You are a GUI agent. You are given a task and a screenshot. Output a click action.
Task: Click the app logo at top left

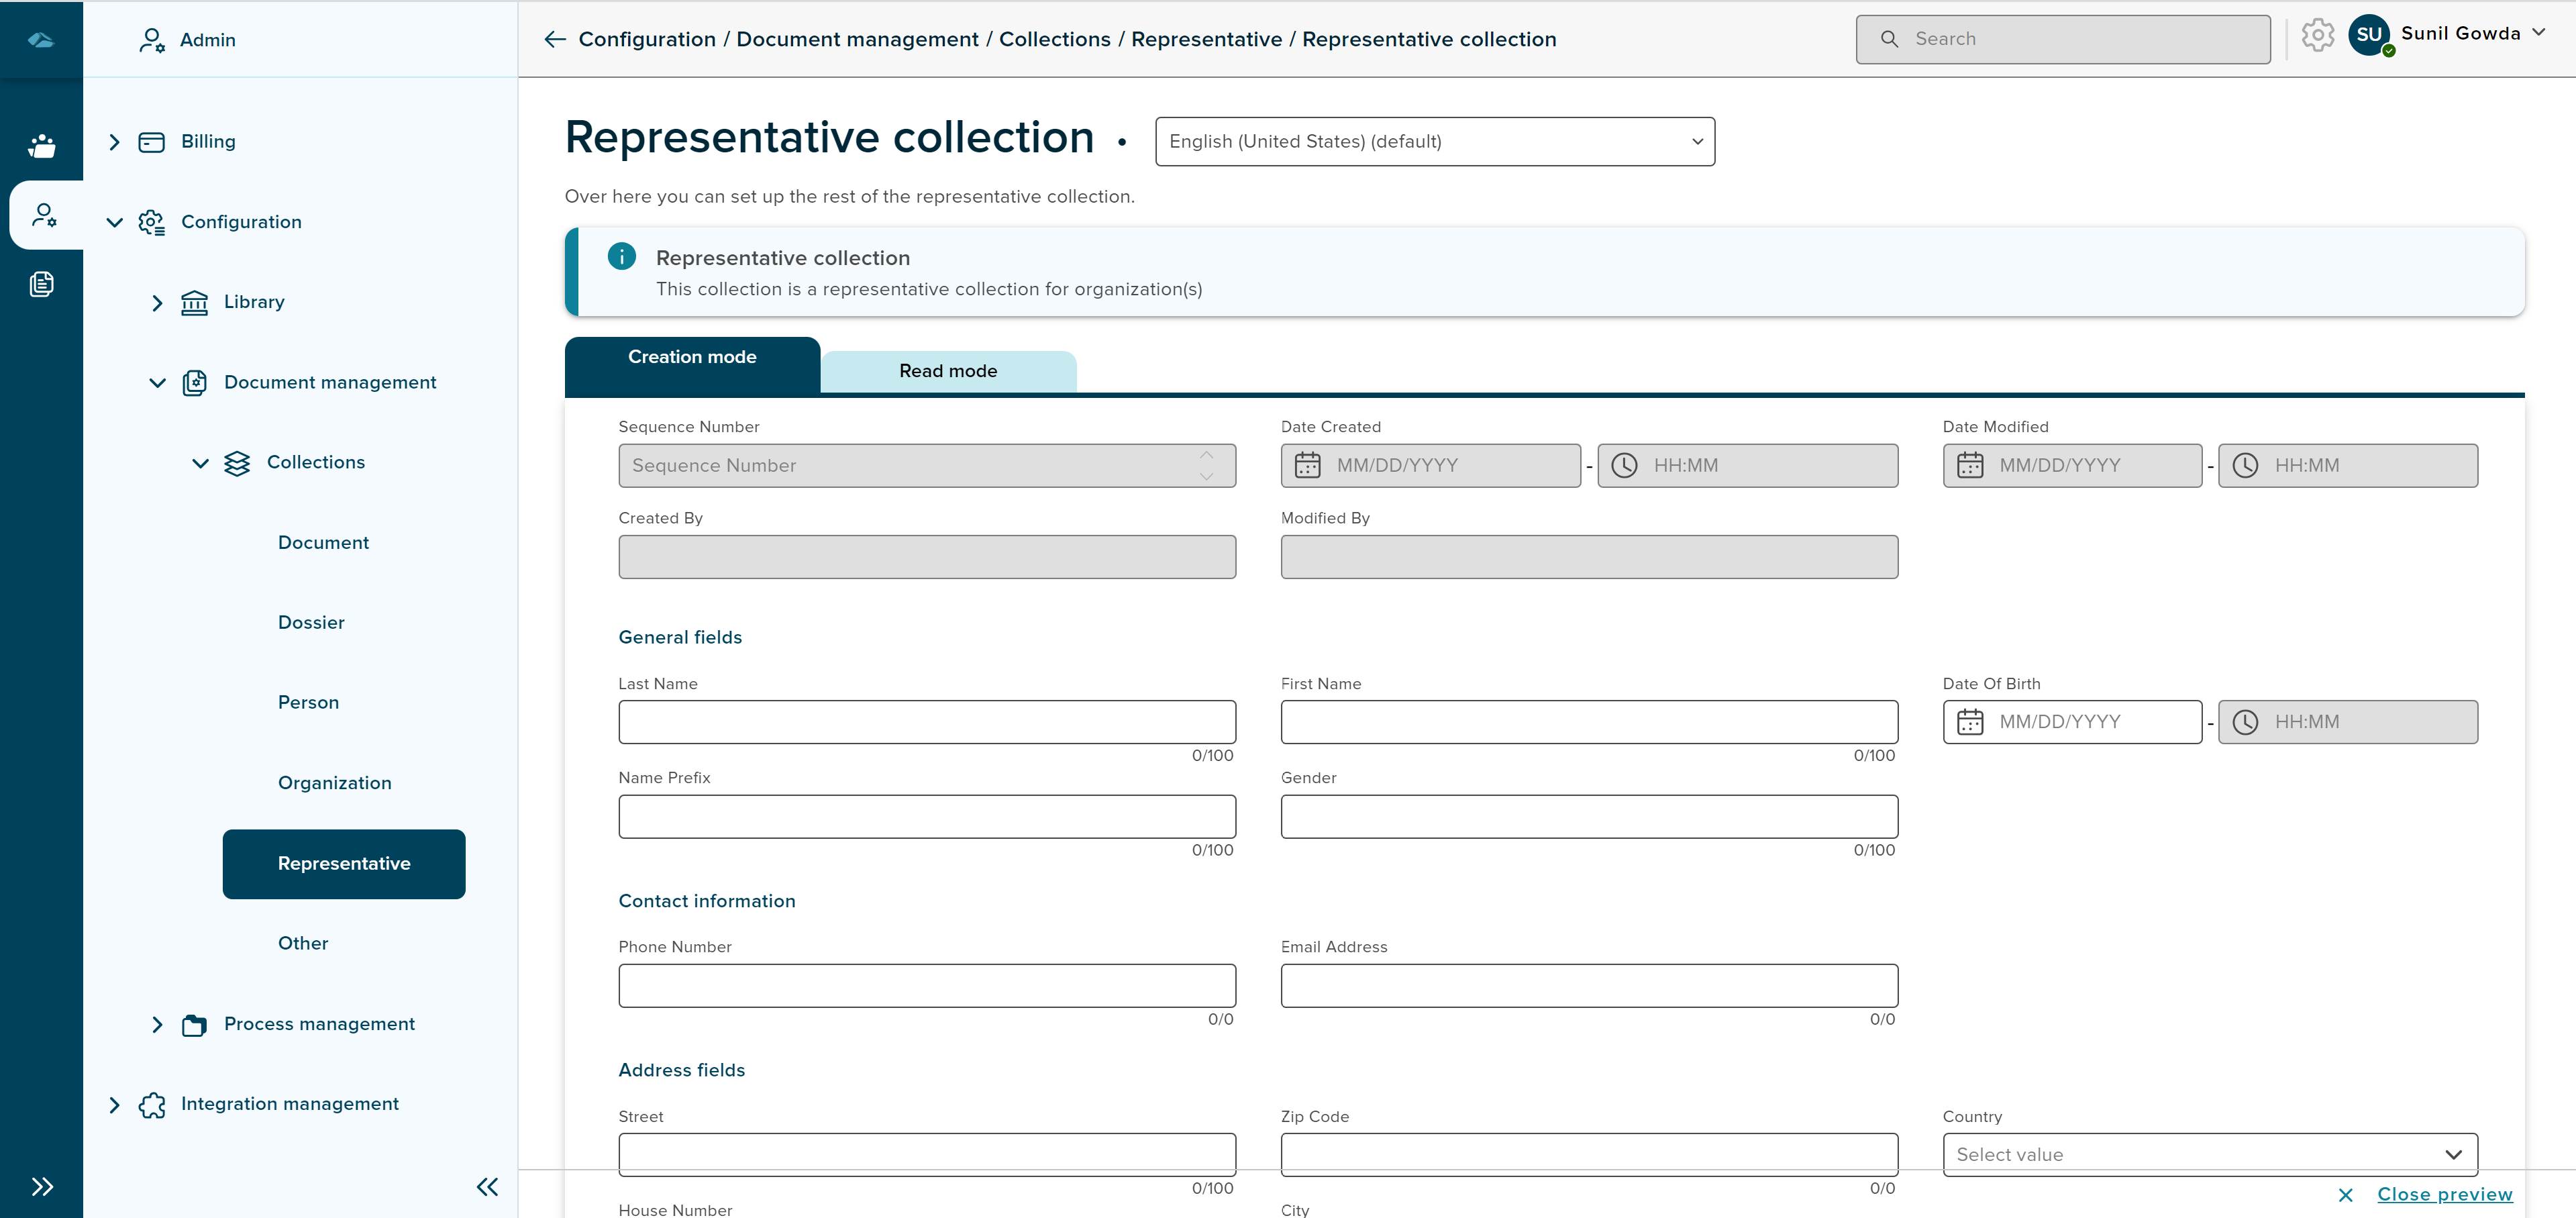pyautogui.click(x=41, y=39)
